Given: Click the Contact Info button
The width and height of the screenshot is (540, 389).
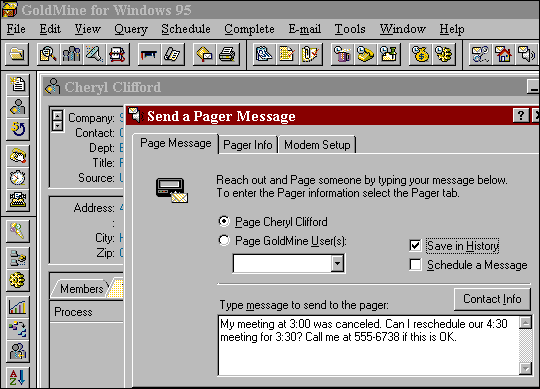Looking at the screenshot, I should 492,299.
